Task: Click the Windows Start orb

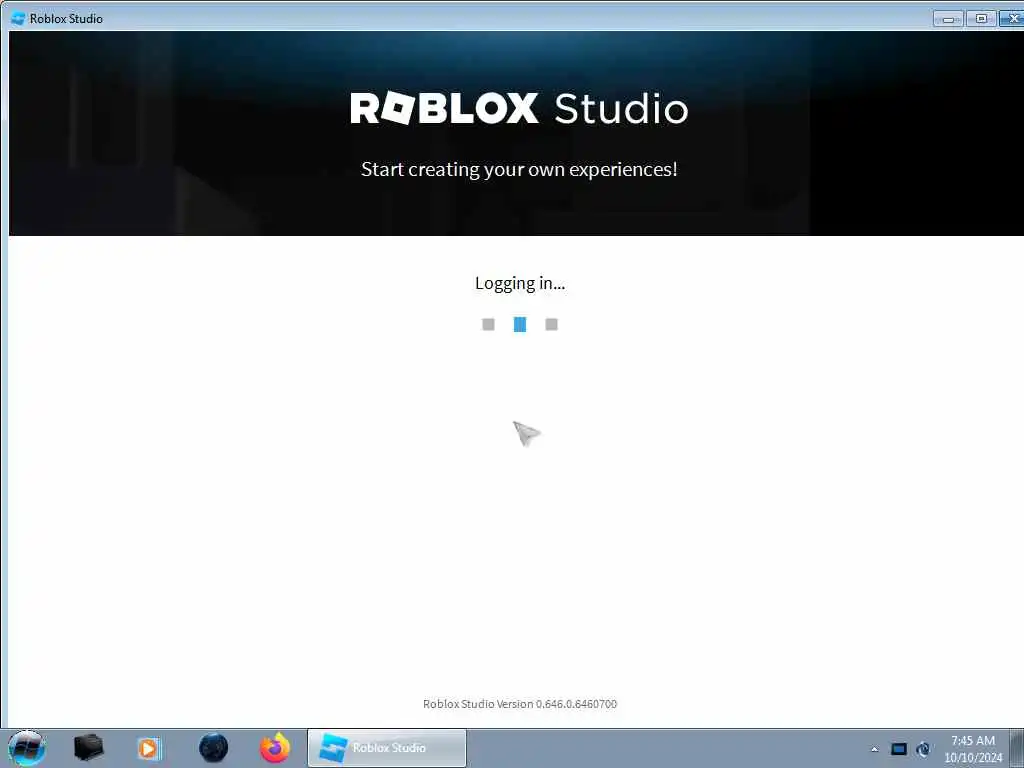Action: coord(27,748)
